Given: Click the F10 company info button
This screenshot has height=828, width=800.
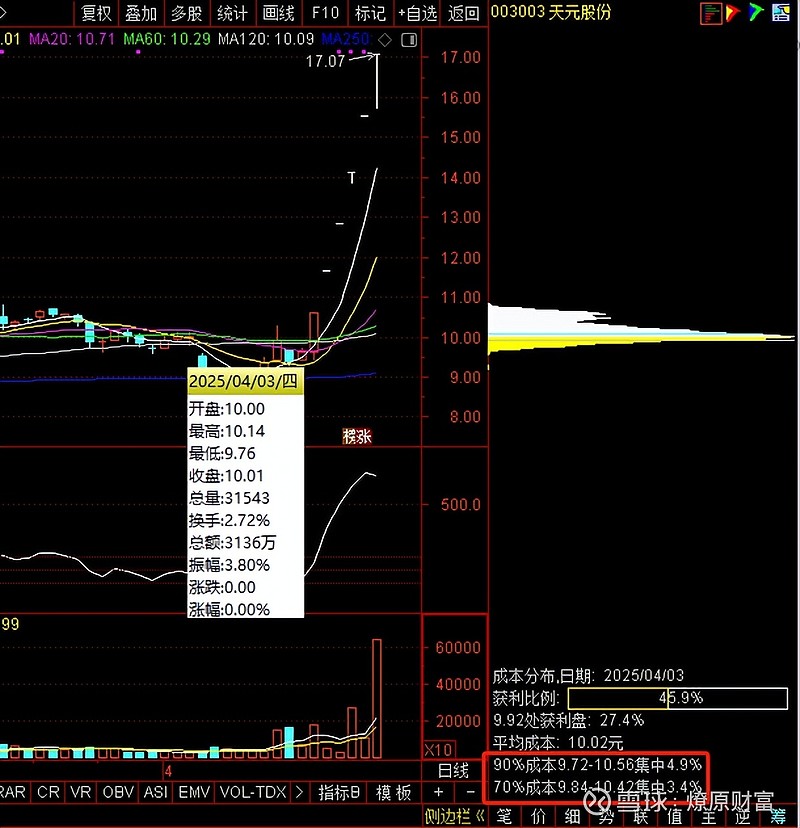Looking at the screenshot, I should click(324, 14).
